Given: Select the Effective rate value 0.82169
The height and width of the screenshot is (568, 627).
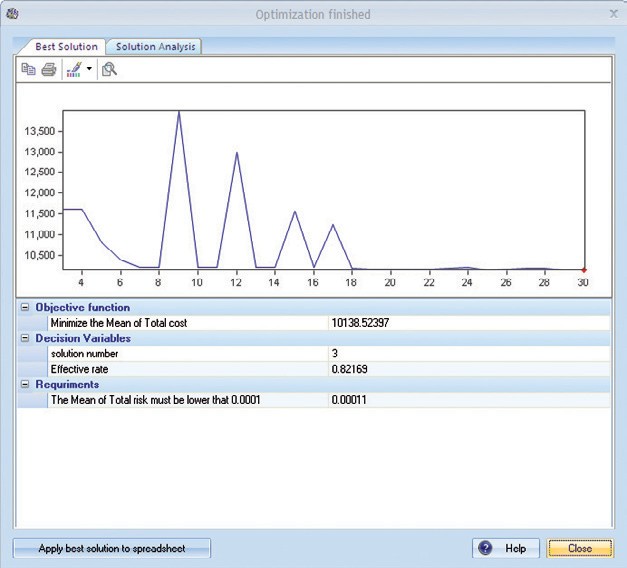Looking at the screenshot, I should pyautogui.click(x=349, y=369).
